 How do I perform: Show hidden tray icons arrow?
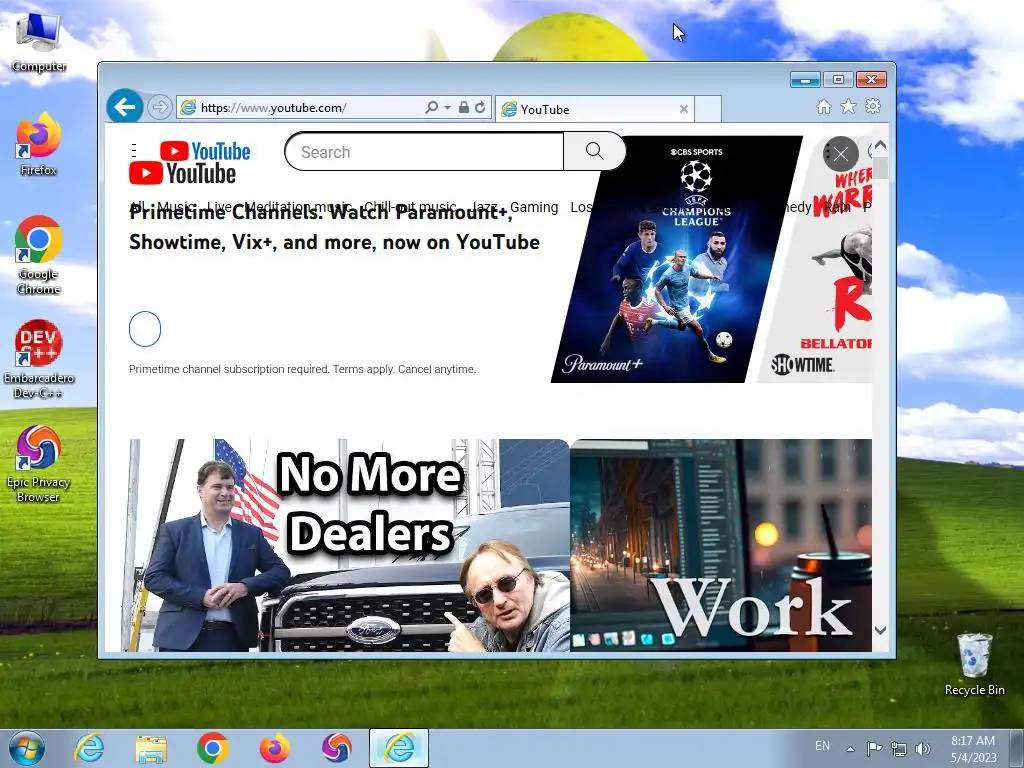point(850,749)
